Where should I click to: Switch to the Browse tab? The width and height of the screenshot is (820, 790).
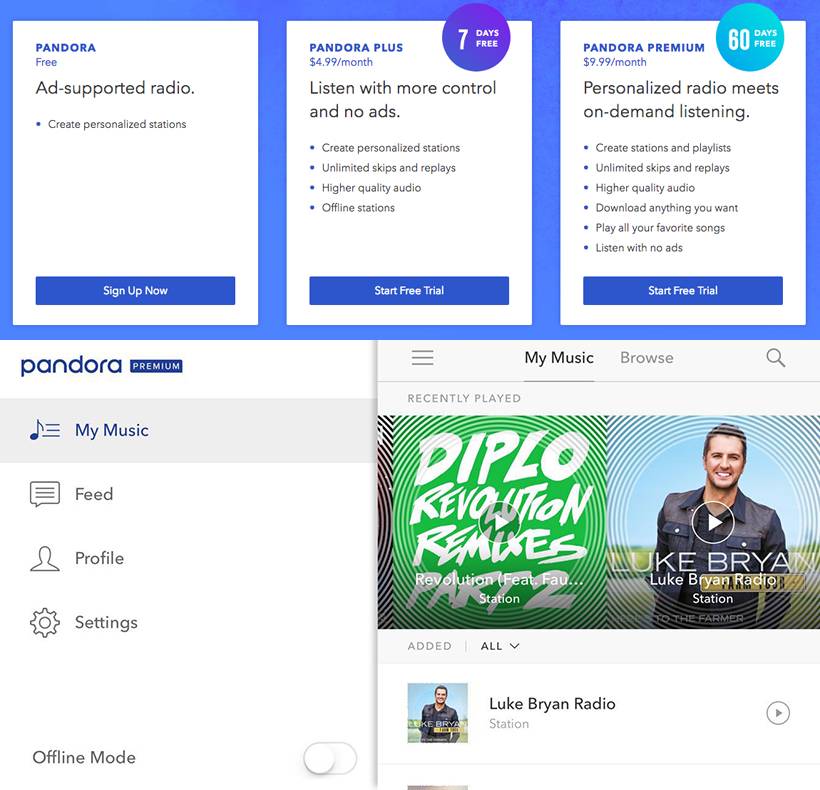[646, 358]
